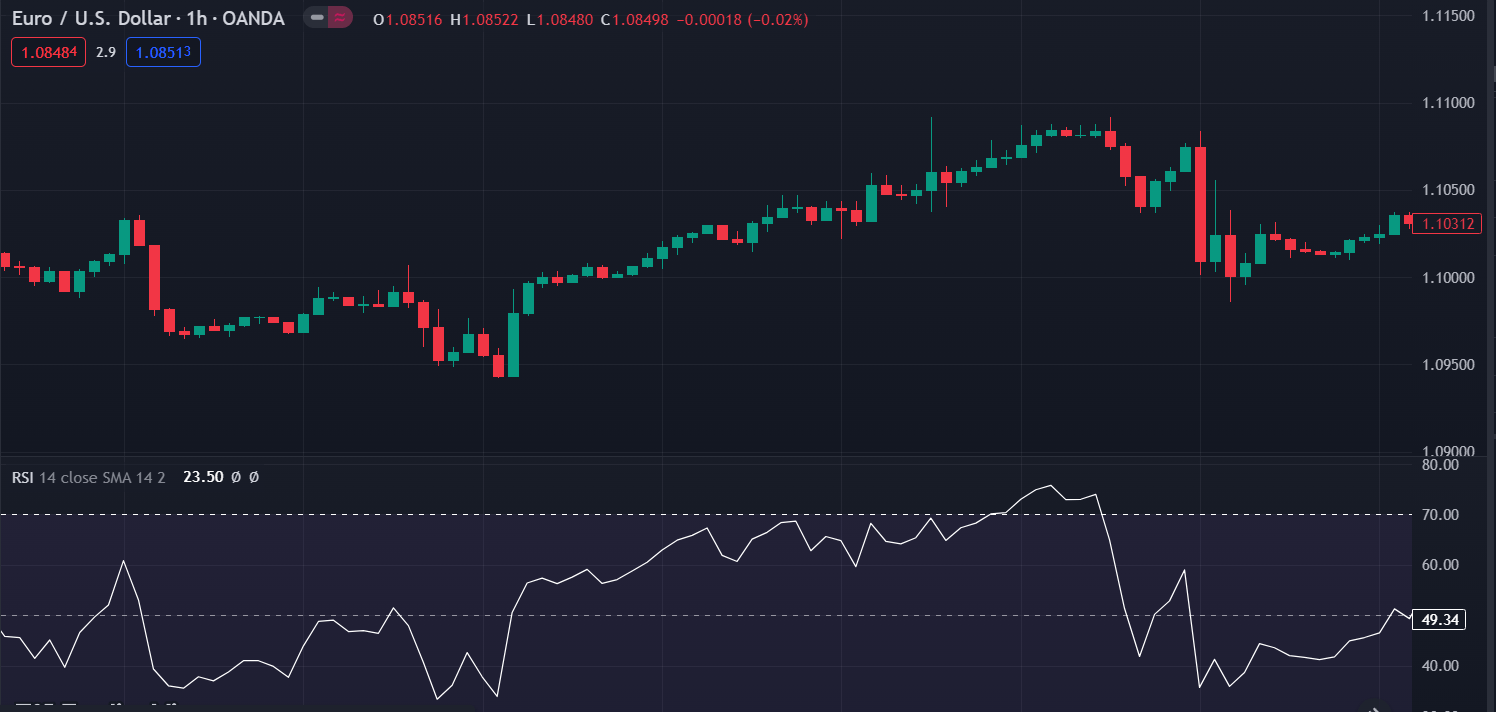Click the blue buy price 1.08513 button

163,52
